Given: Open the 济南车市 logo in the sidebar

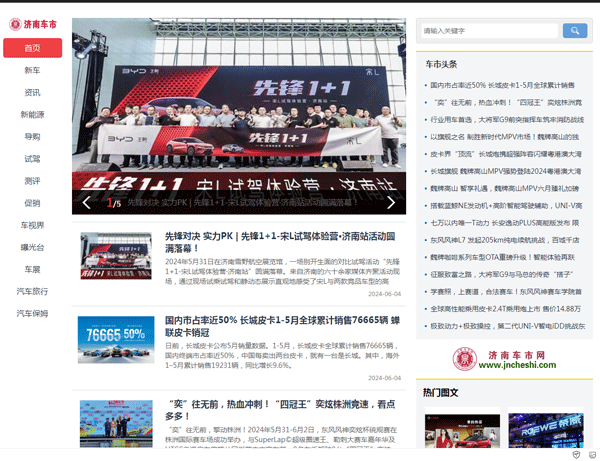Looking at the screenshot, I should (x=33, y=24).
